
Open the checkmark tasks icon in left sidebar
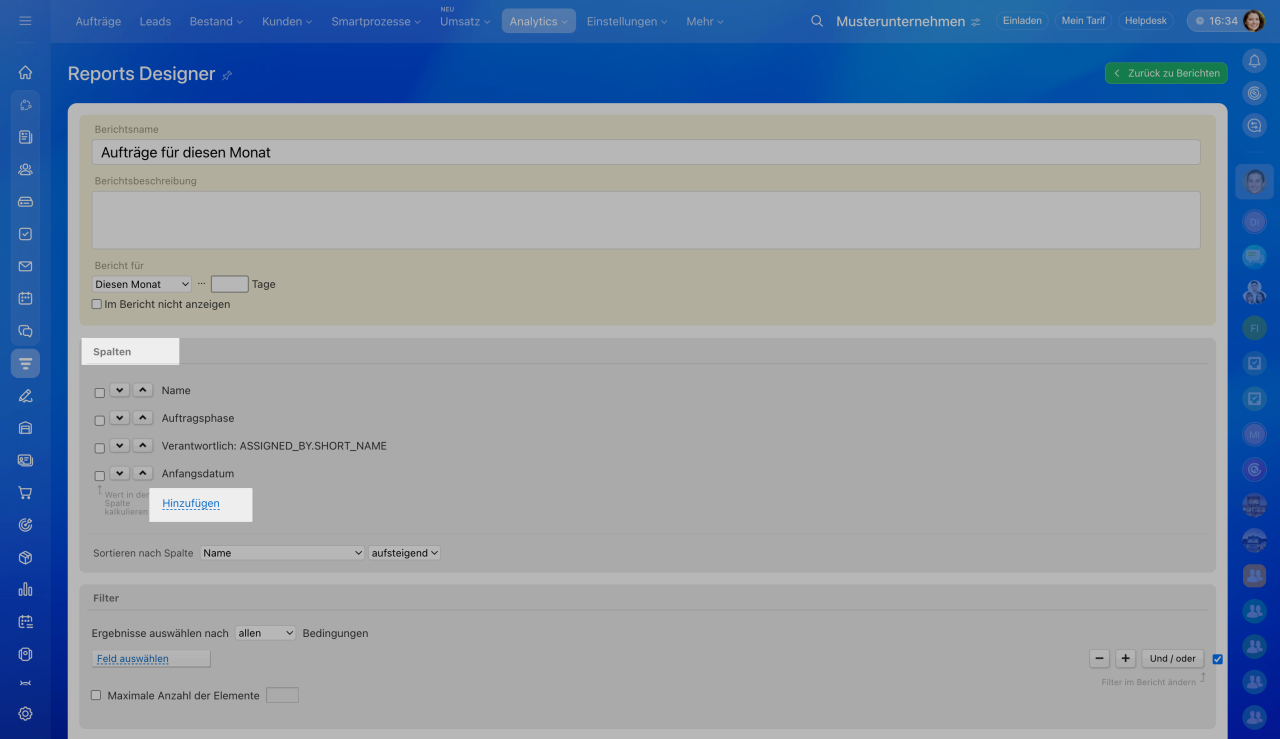click(x=25, y=234)
